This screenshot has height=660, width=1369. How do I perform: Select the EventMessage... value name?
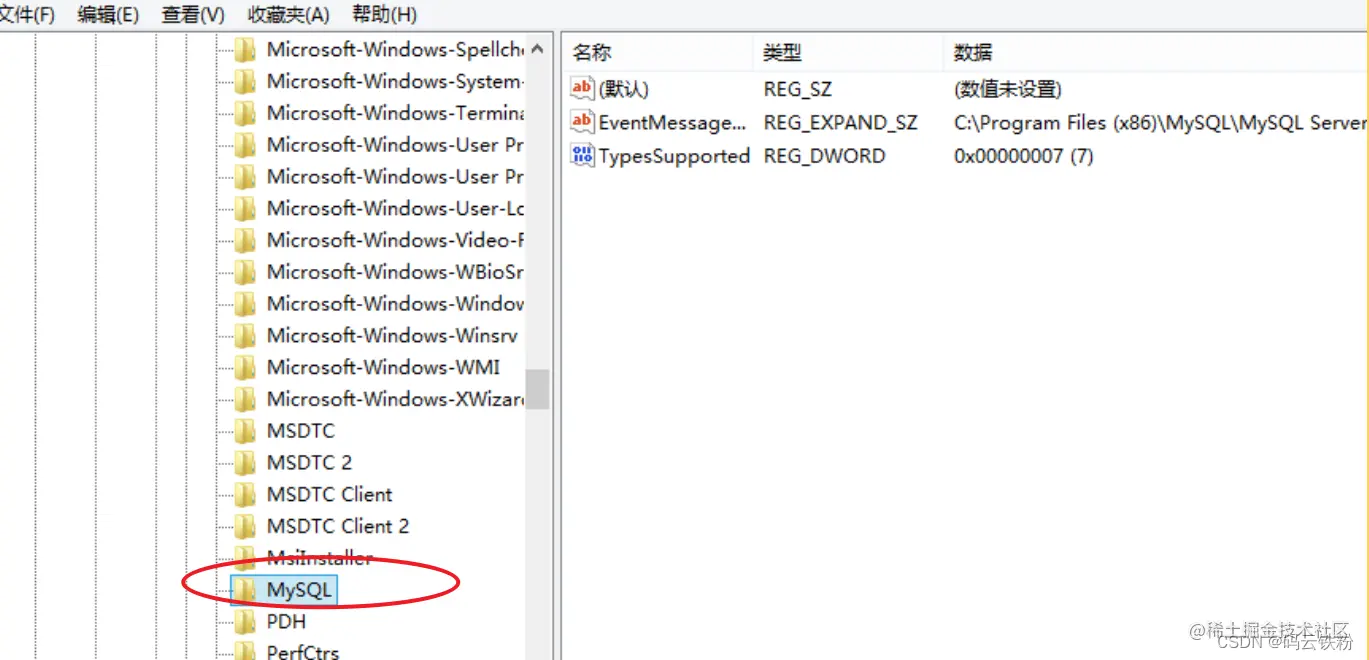pos(672,122)
